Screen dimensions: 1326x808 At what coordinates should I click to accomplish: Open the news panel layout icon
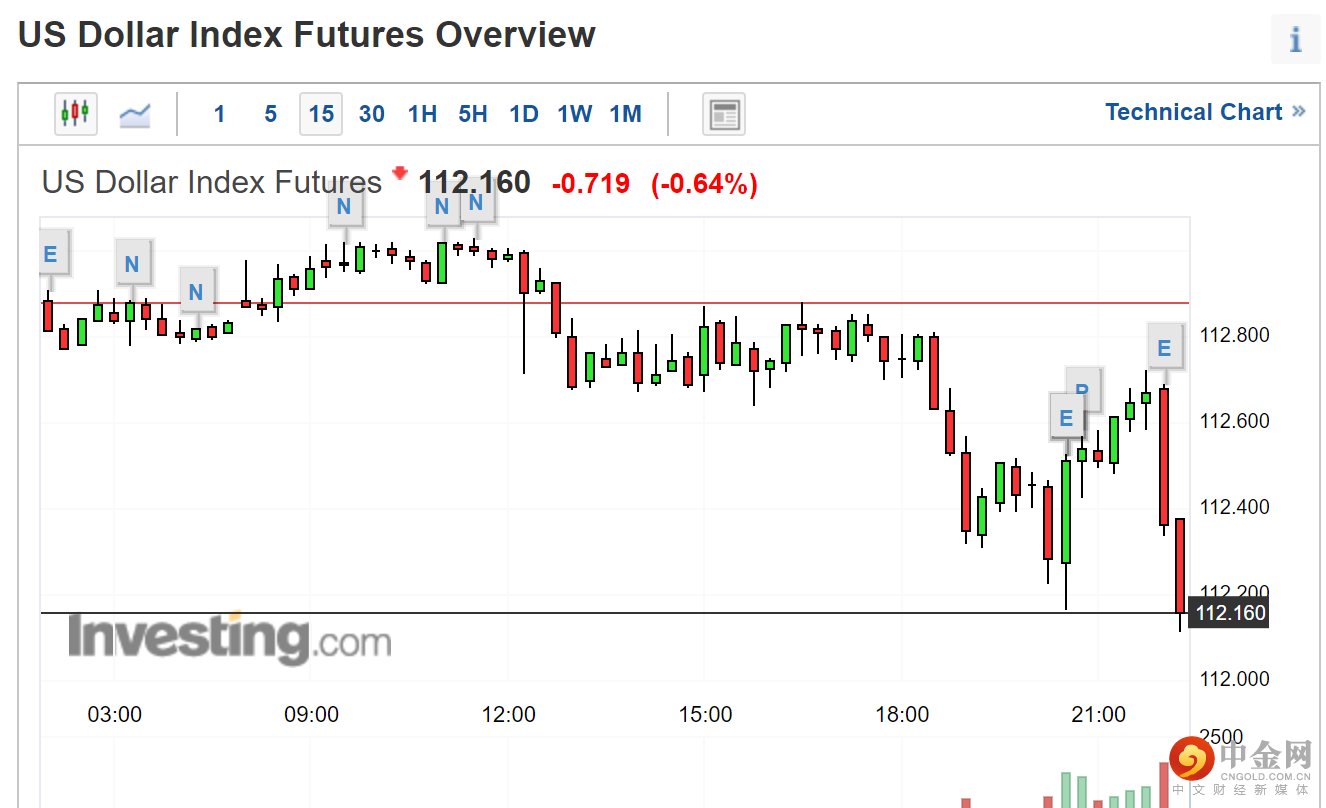[x=724, y=114]
